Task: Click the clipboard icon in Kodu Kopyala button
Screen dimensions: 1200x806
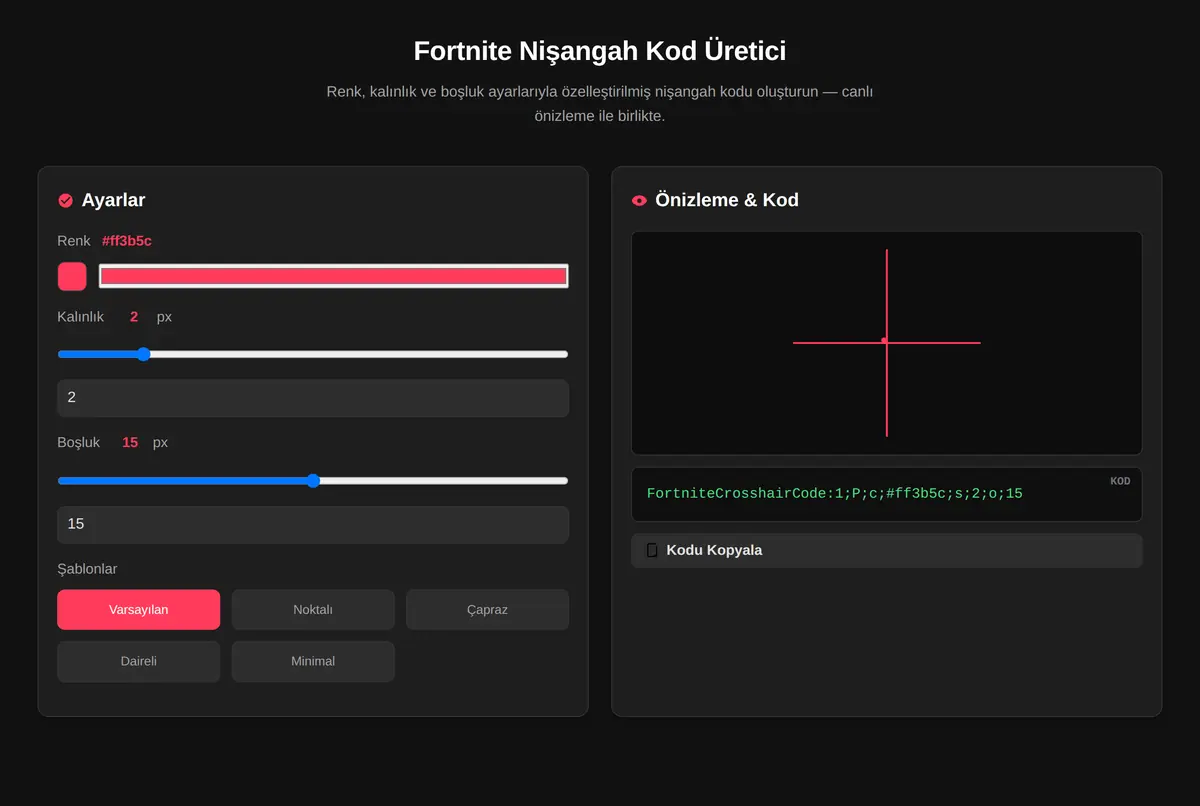Action: 652,550
